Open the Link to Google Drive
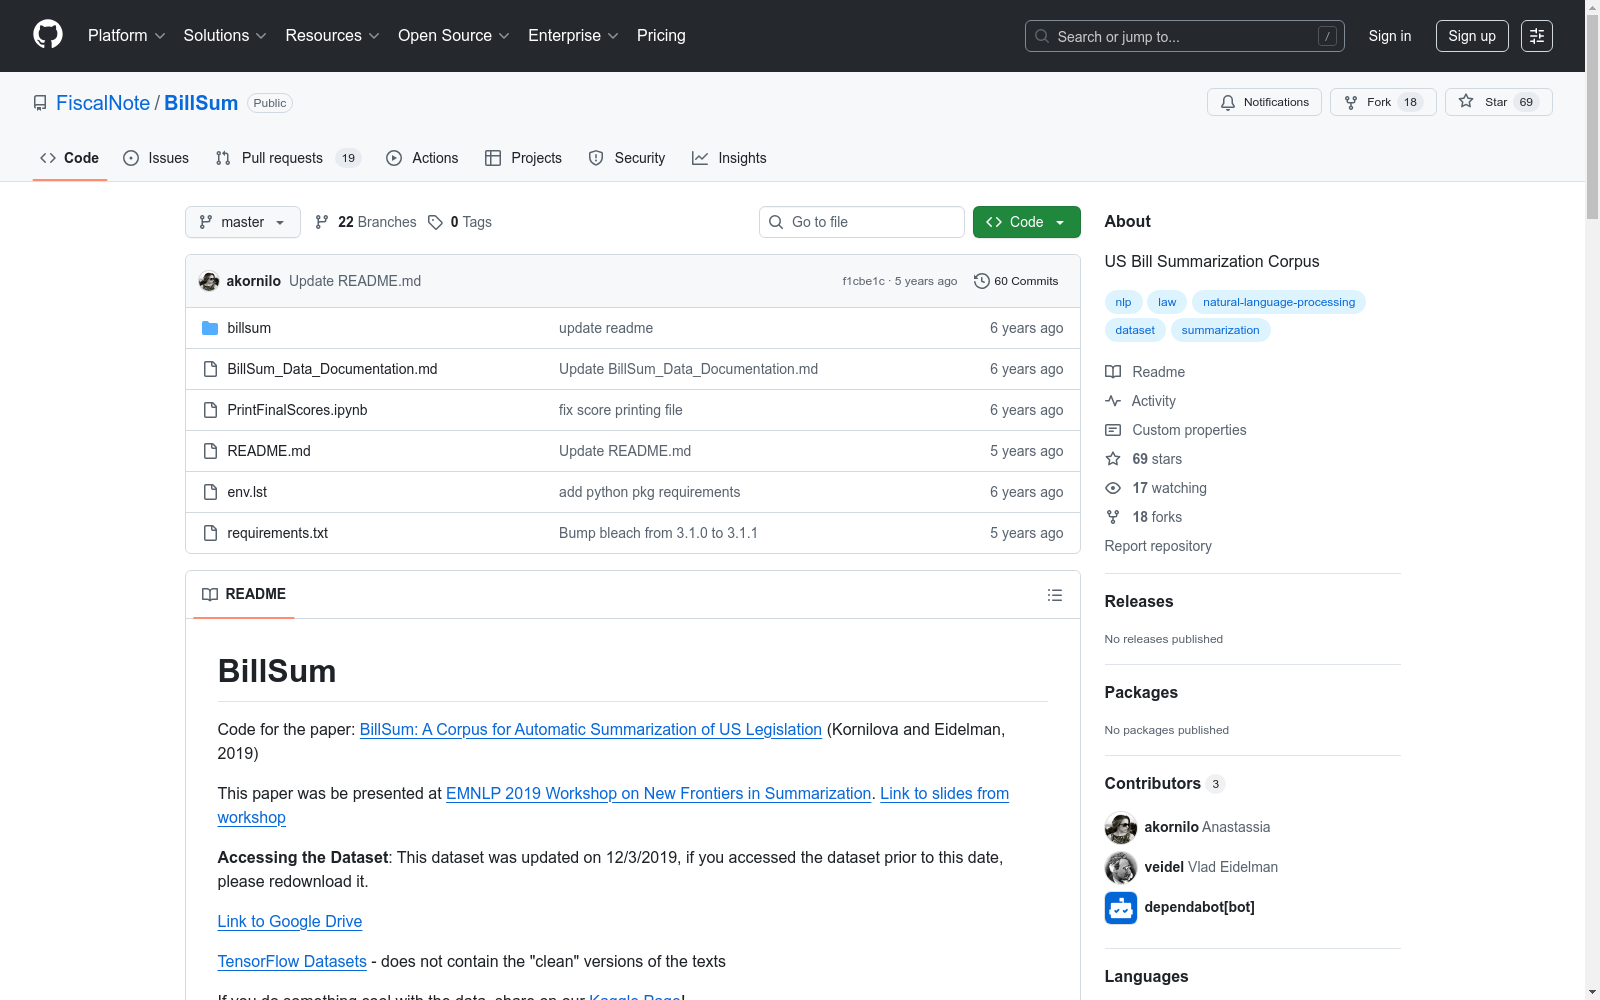This screenshot has width=1600, height=1000. point(290,921)
